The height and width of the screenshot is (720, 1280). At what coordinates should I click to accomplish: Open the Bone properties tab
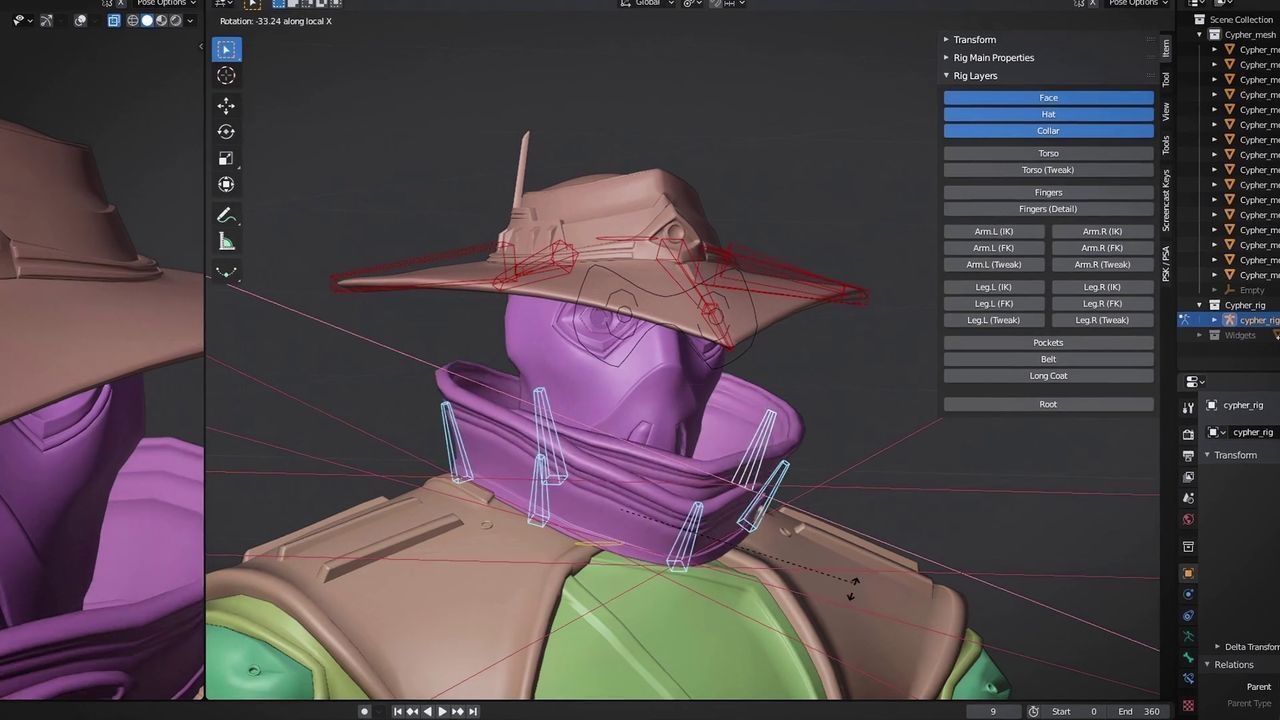click(x=1188, y=657)
